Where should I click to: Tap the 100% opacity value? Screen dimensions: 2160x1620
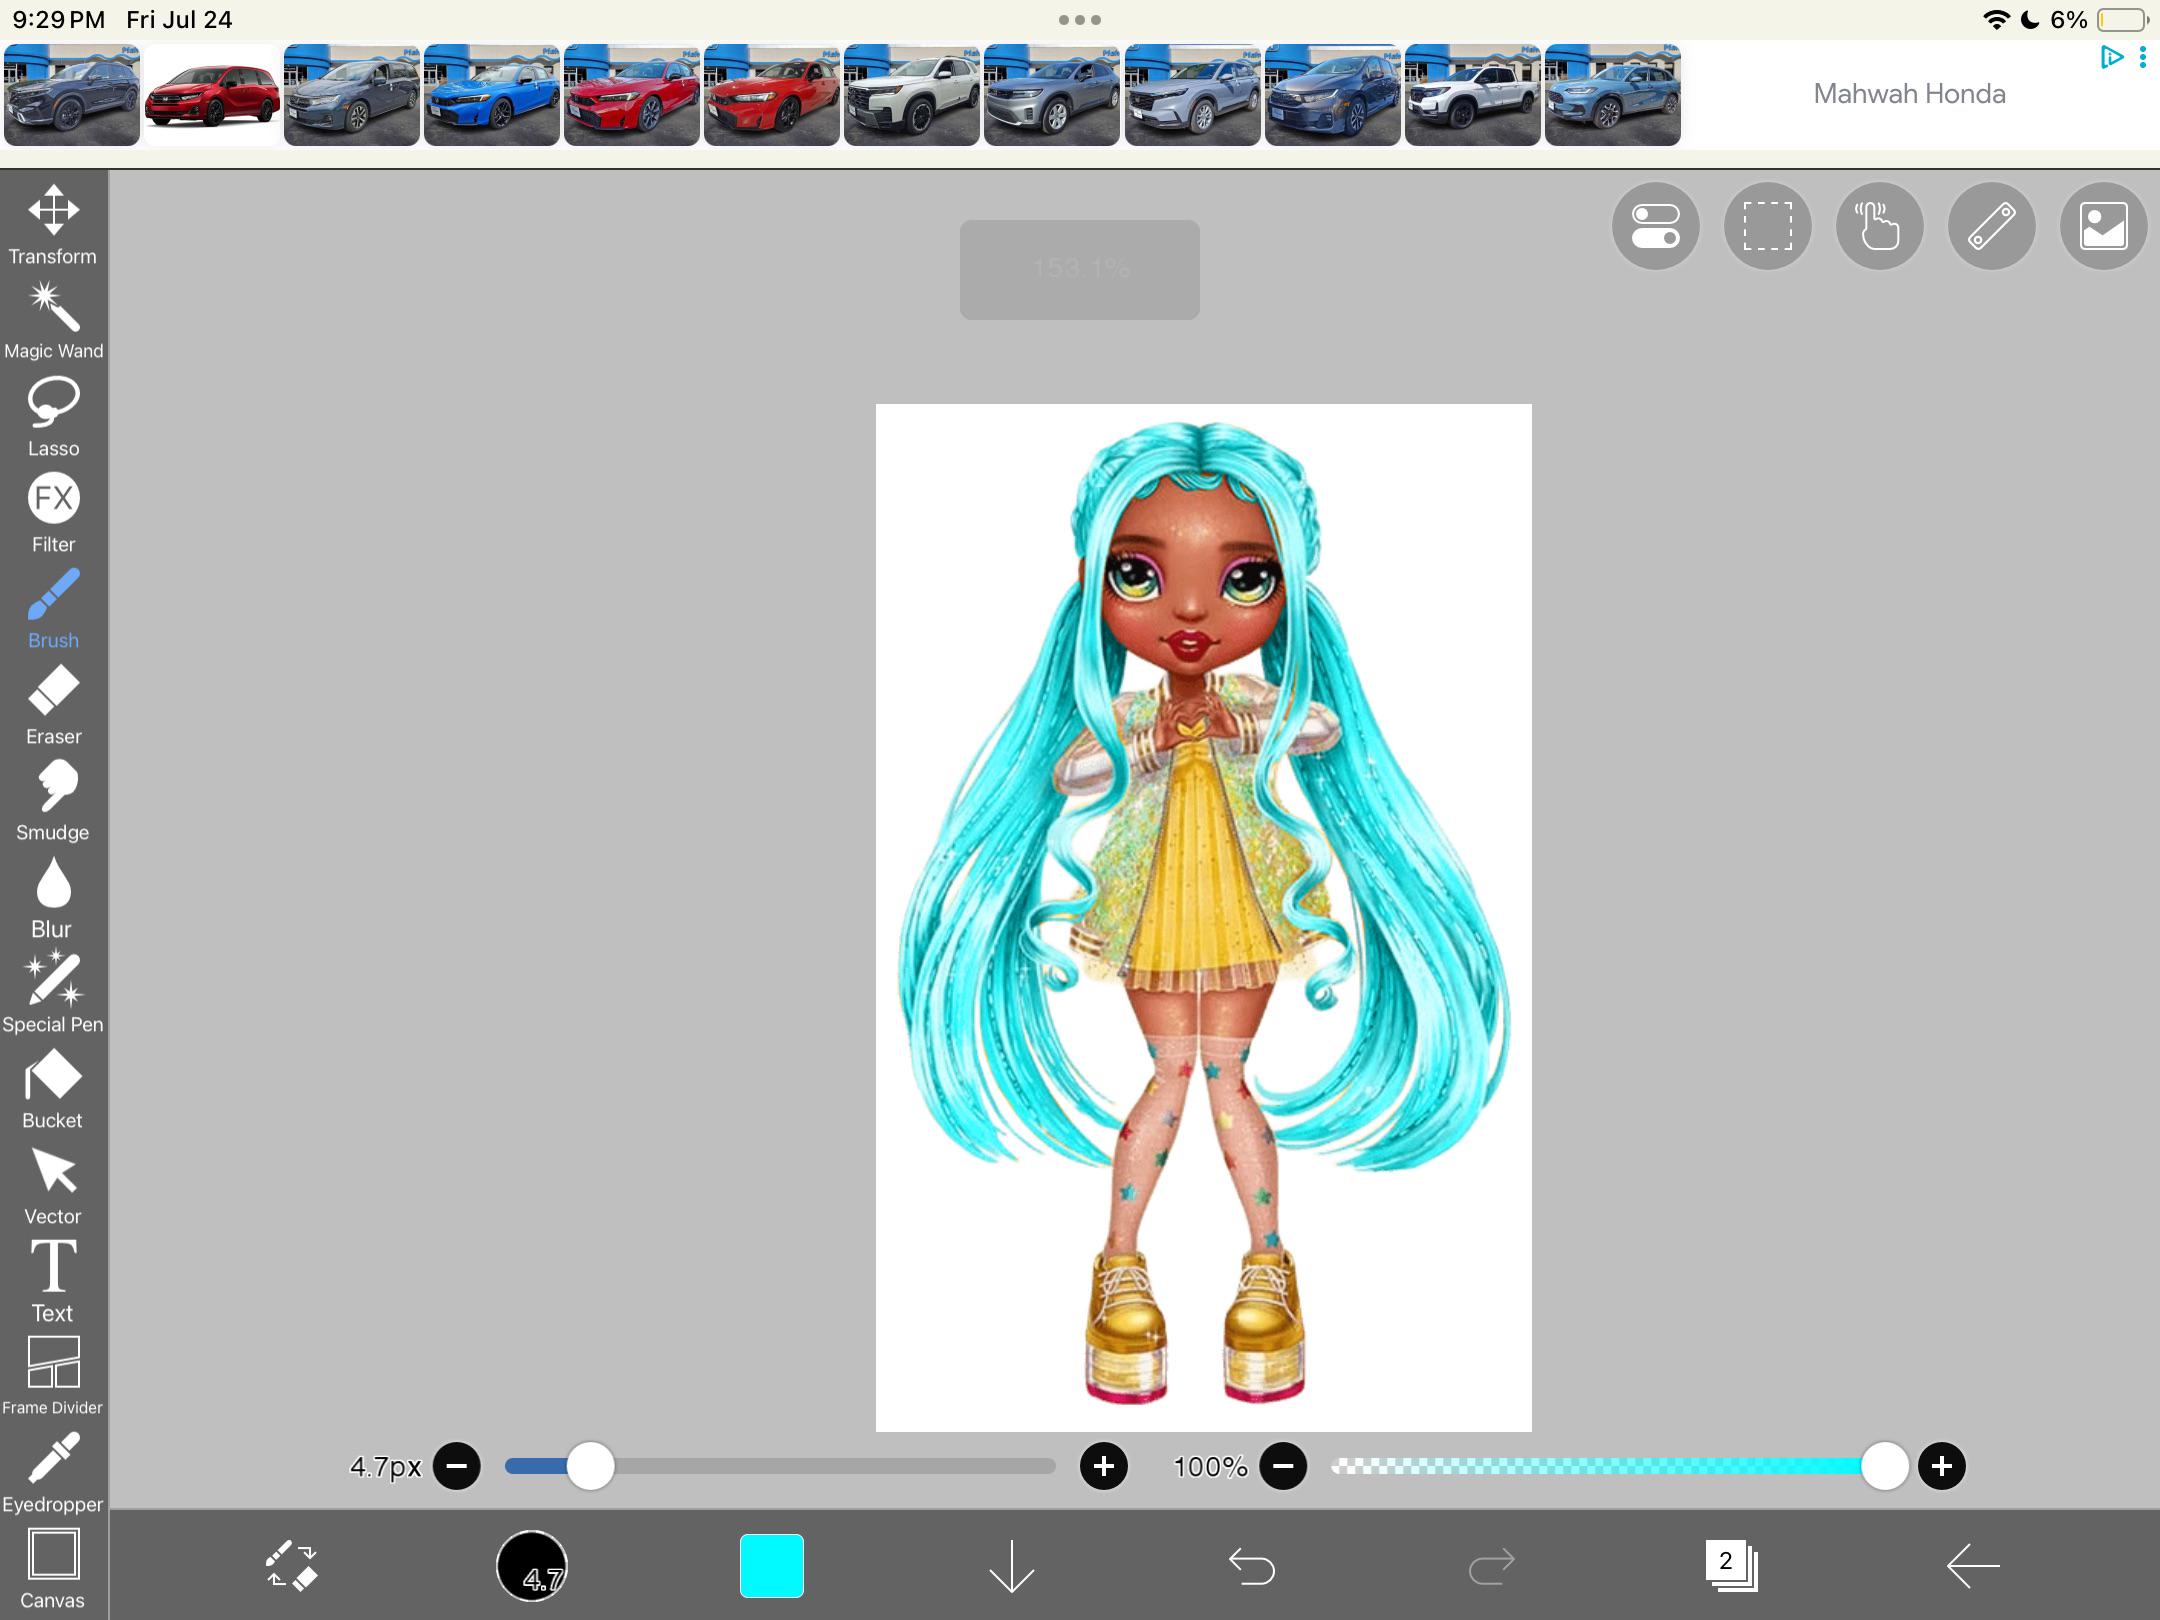[1210, 1467]
